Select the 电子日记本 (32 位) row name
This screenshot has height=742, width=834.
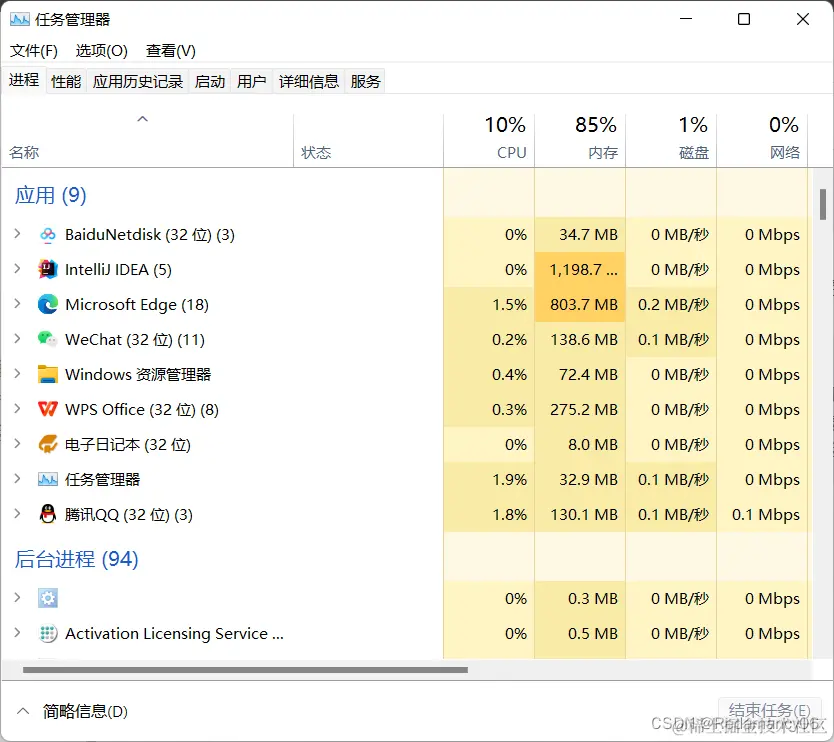point(128,445)
